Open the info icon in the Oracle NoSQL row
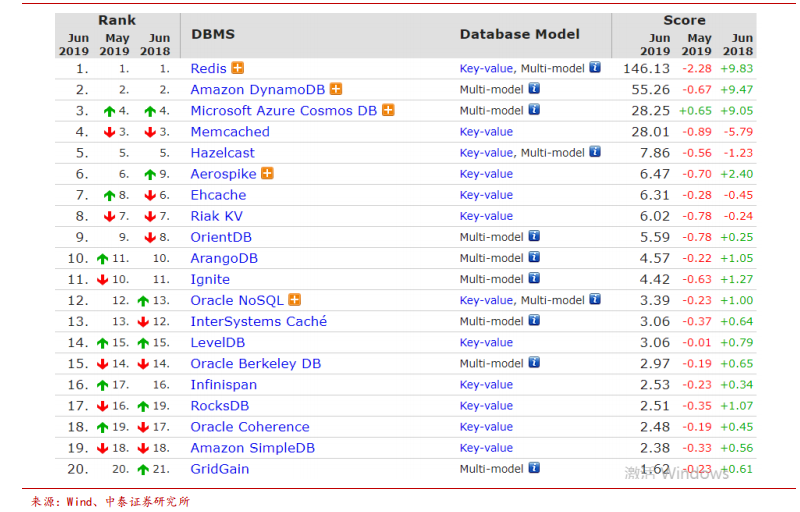 (x=595, y=299)
